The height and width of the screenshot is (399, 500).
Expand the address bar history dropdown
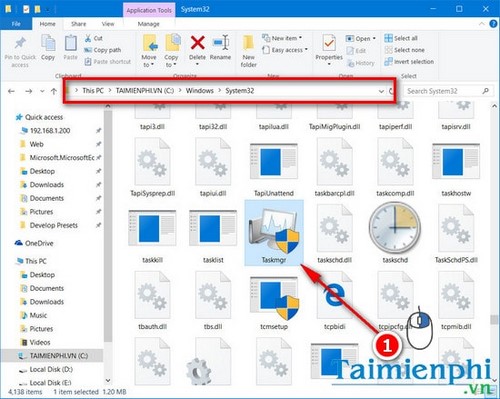click(381, 91)
